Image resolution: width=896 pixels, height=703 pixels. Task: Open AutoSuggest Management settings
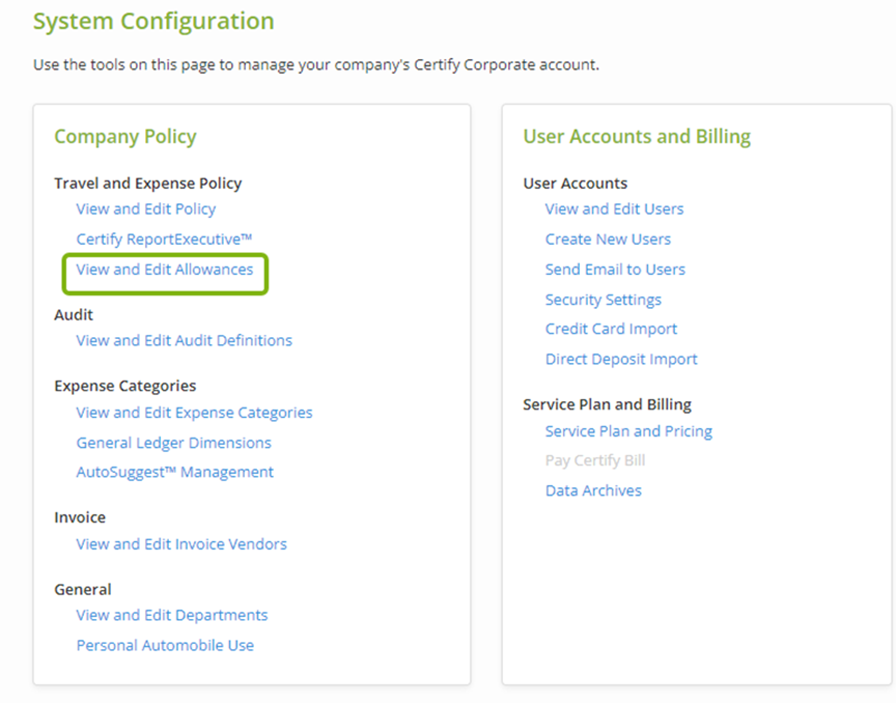click(x=175, y=472)
